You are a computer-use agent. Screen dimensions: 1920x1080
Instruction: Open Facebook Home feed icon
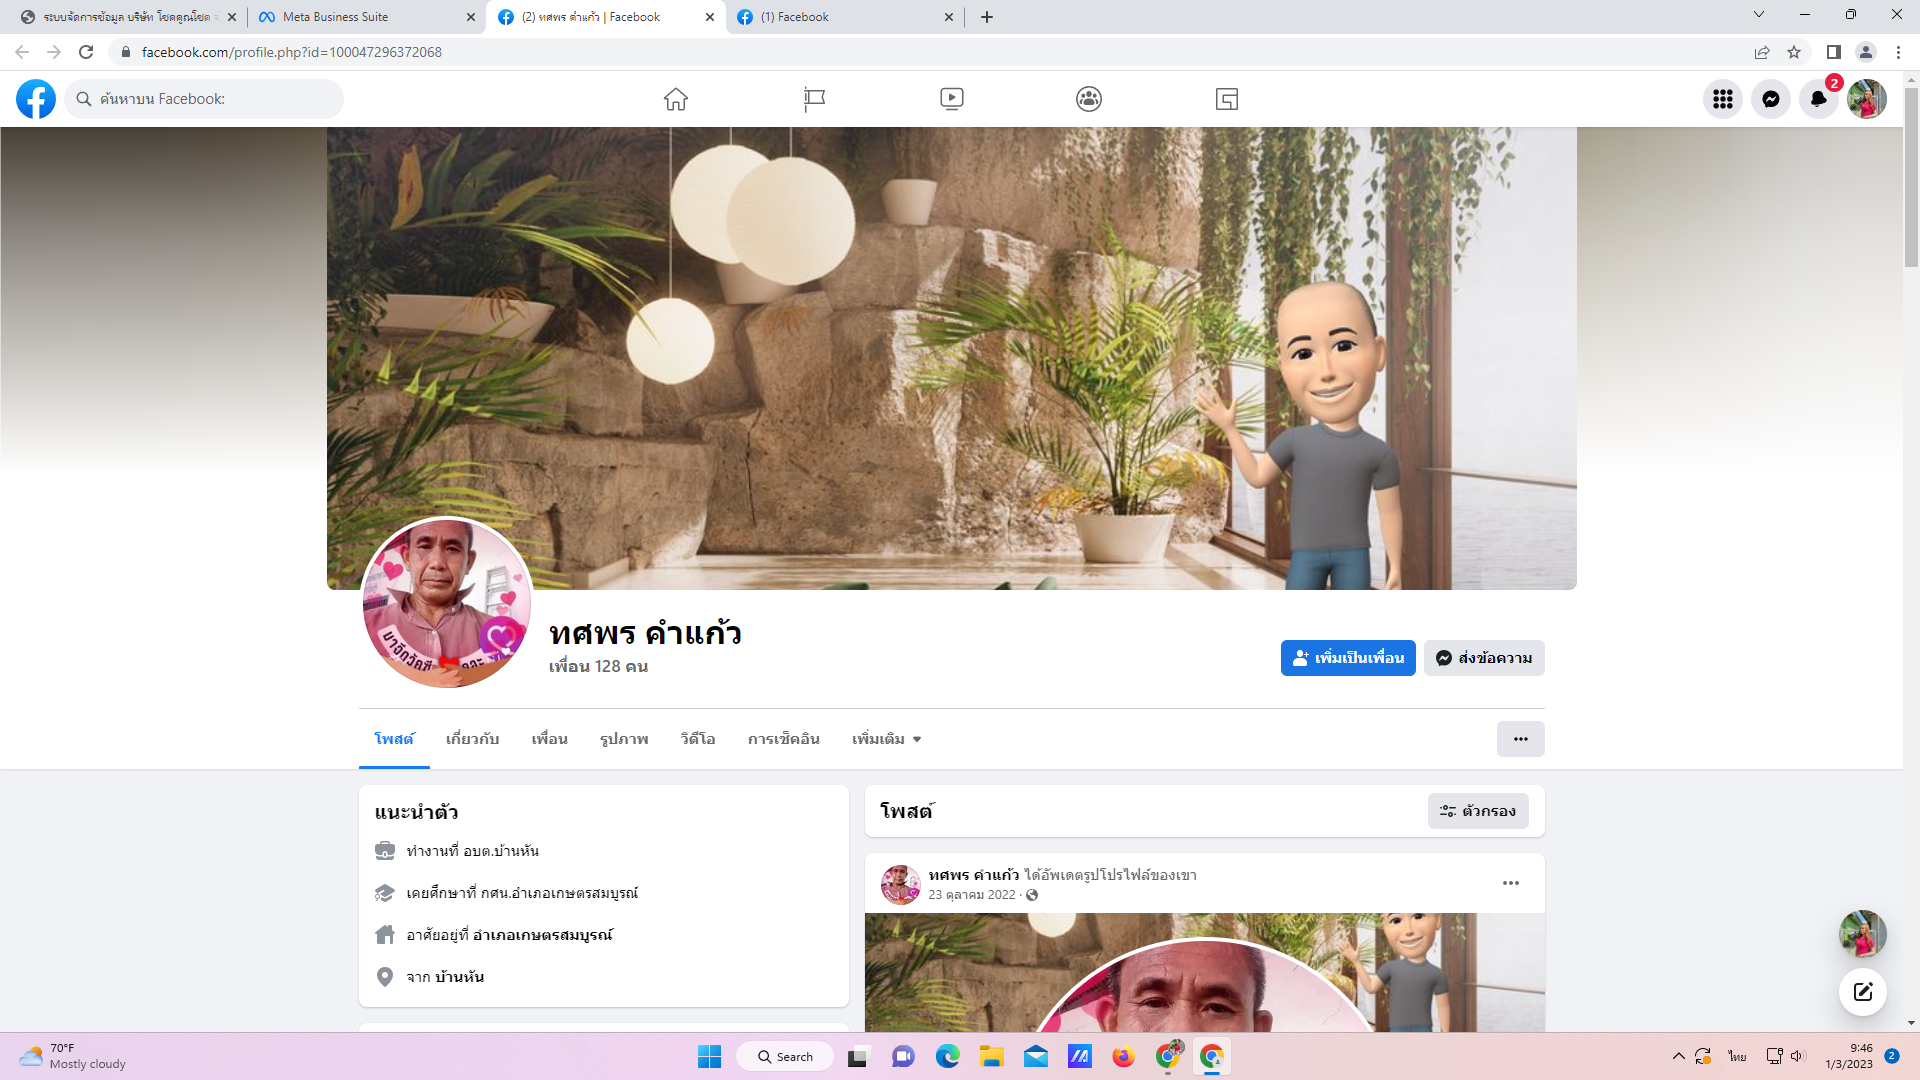(676, 99)
